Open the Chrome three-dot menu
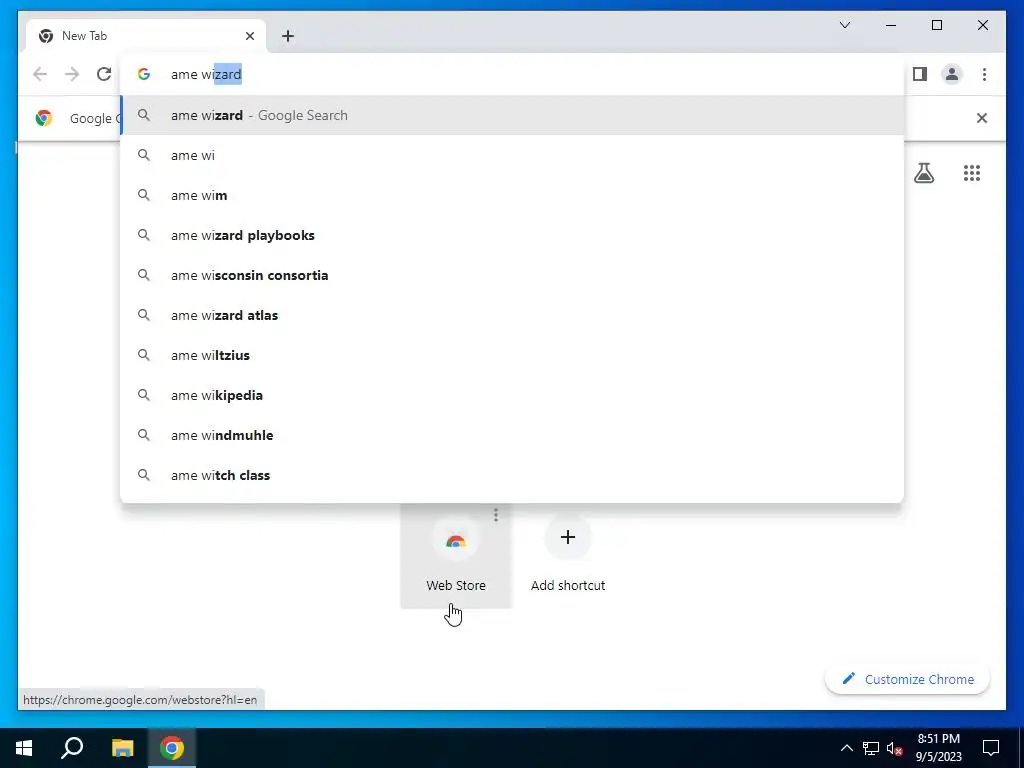 tap(984, 74)
